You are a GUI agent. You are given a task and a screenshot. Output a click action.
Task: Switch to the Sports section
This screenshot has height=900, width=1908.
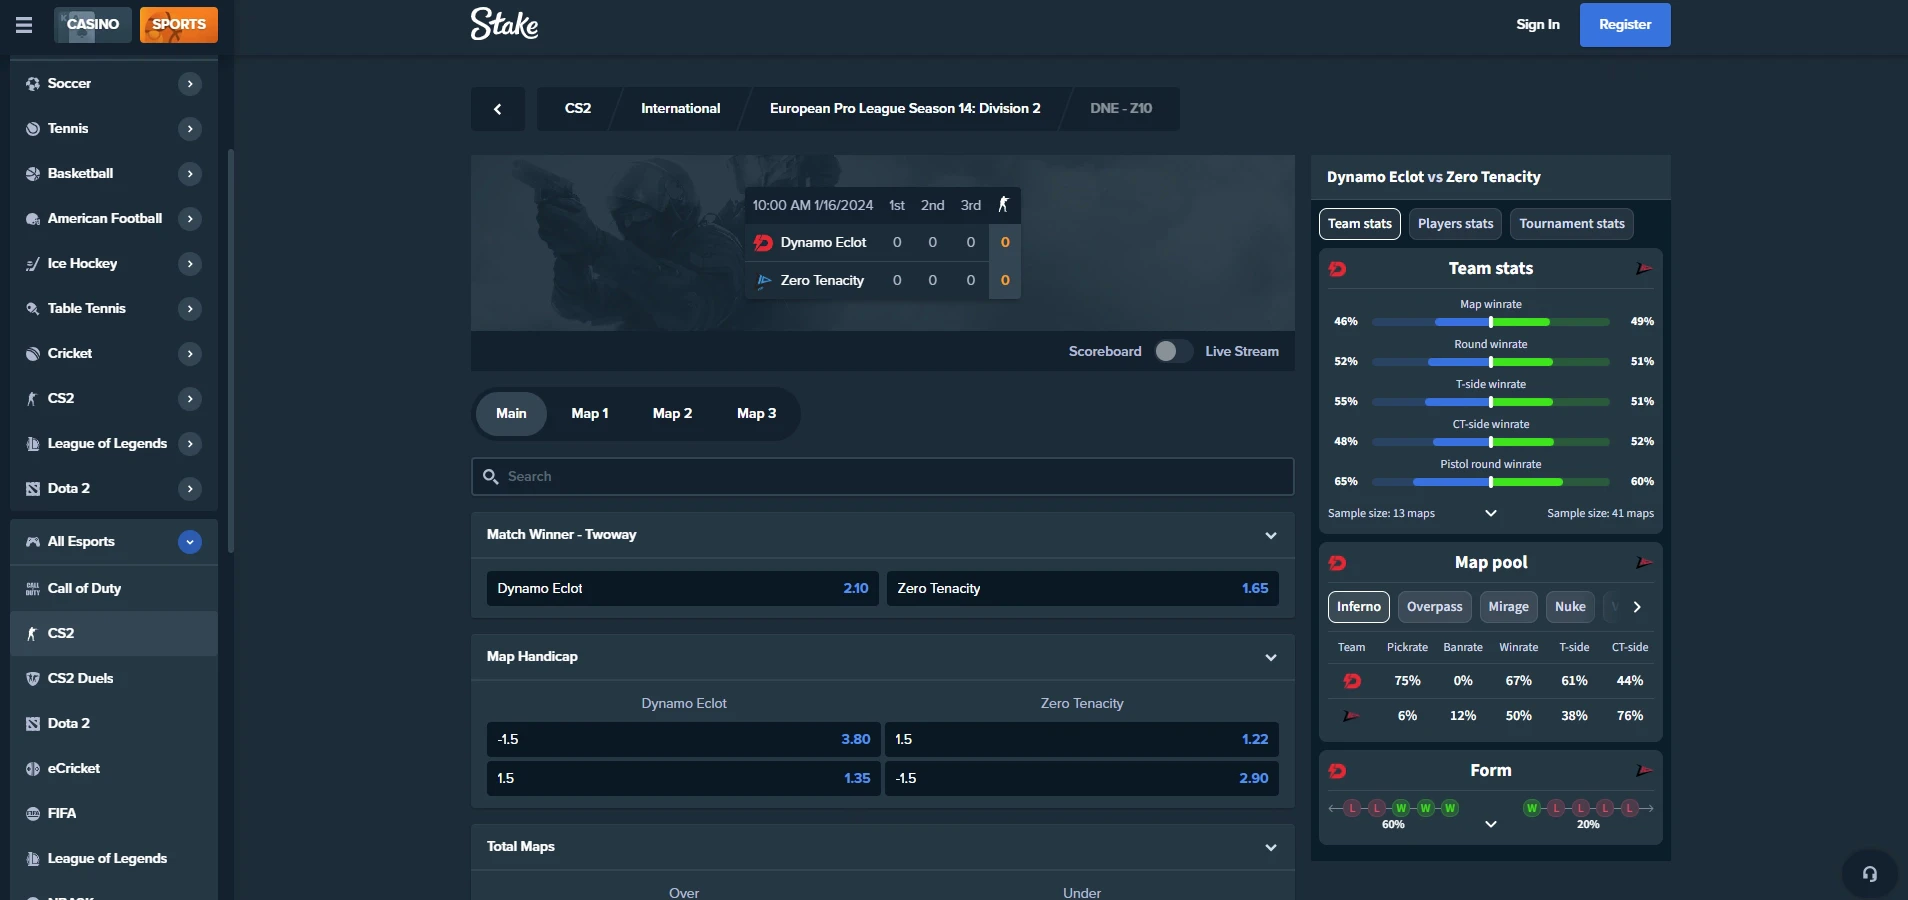tap(179, 25)
